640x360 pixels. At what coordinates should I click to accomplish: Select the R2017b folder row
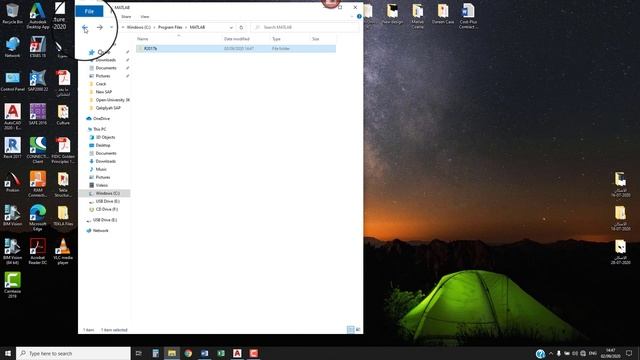click(236, 49)
